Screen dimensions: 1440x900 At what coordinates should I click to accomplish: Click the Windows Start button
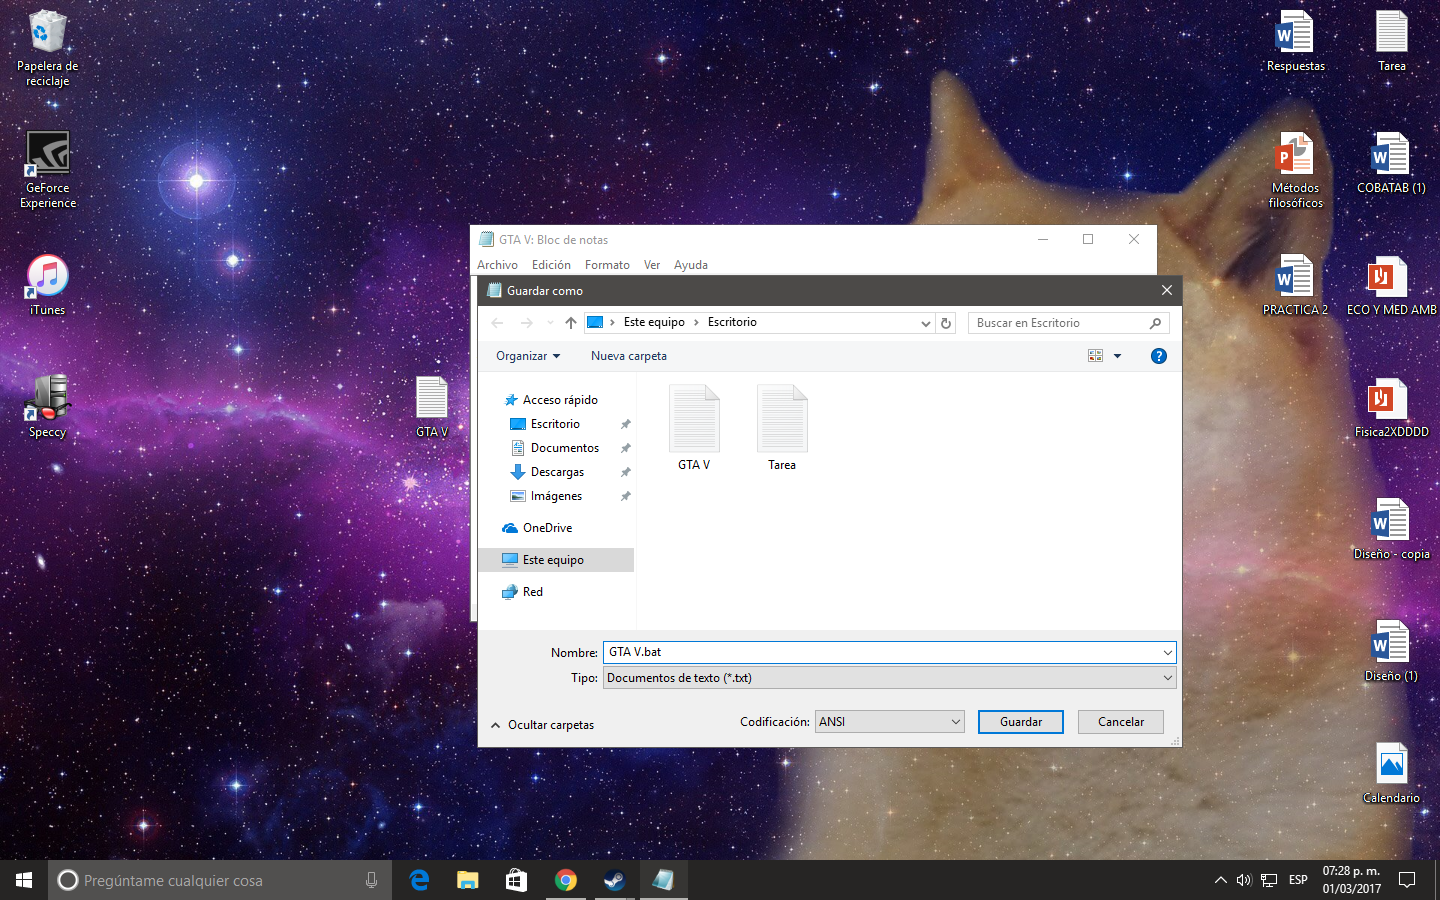(x=24, y=880)
